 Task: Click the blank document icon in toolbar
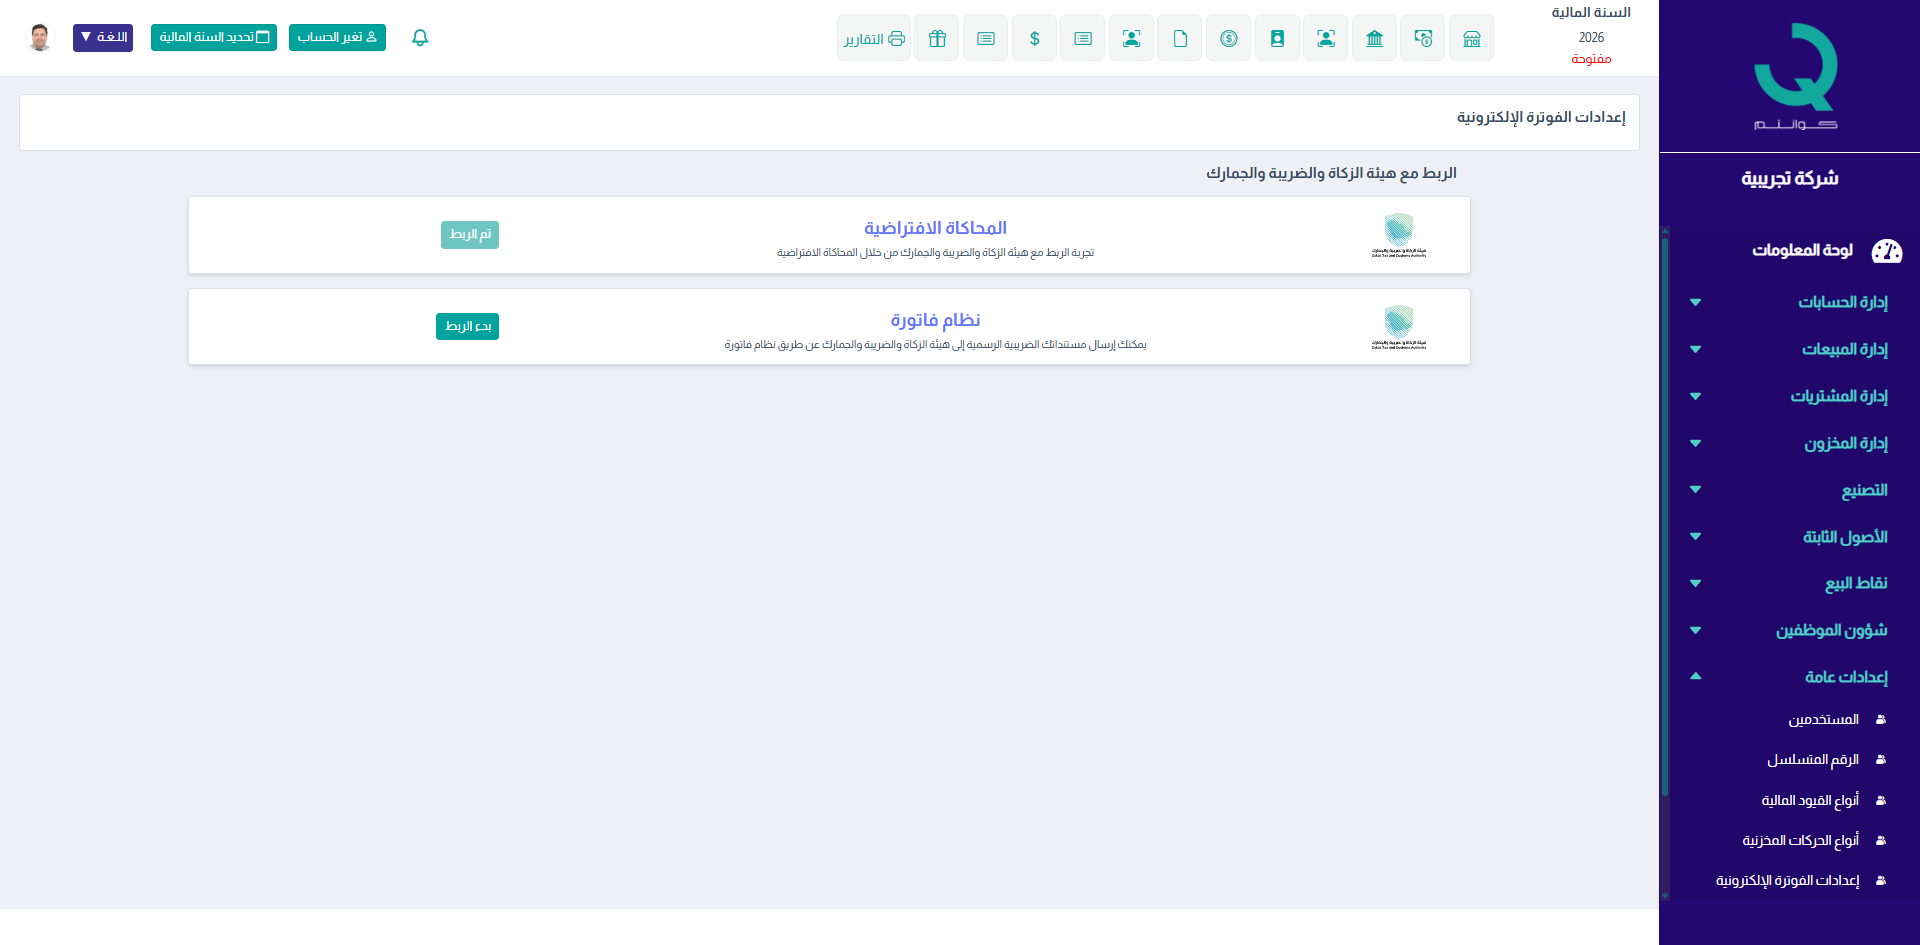pyautogui.click(x=1180, y=39)
